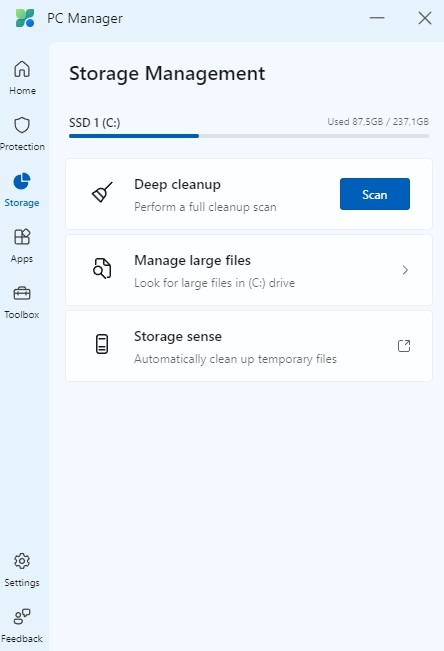Open the Apps section icon
This screenshot has height=651, width=444.
(x=22, y=237)
